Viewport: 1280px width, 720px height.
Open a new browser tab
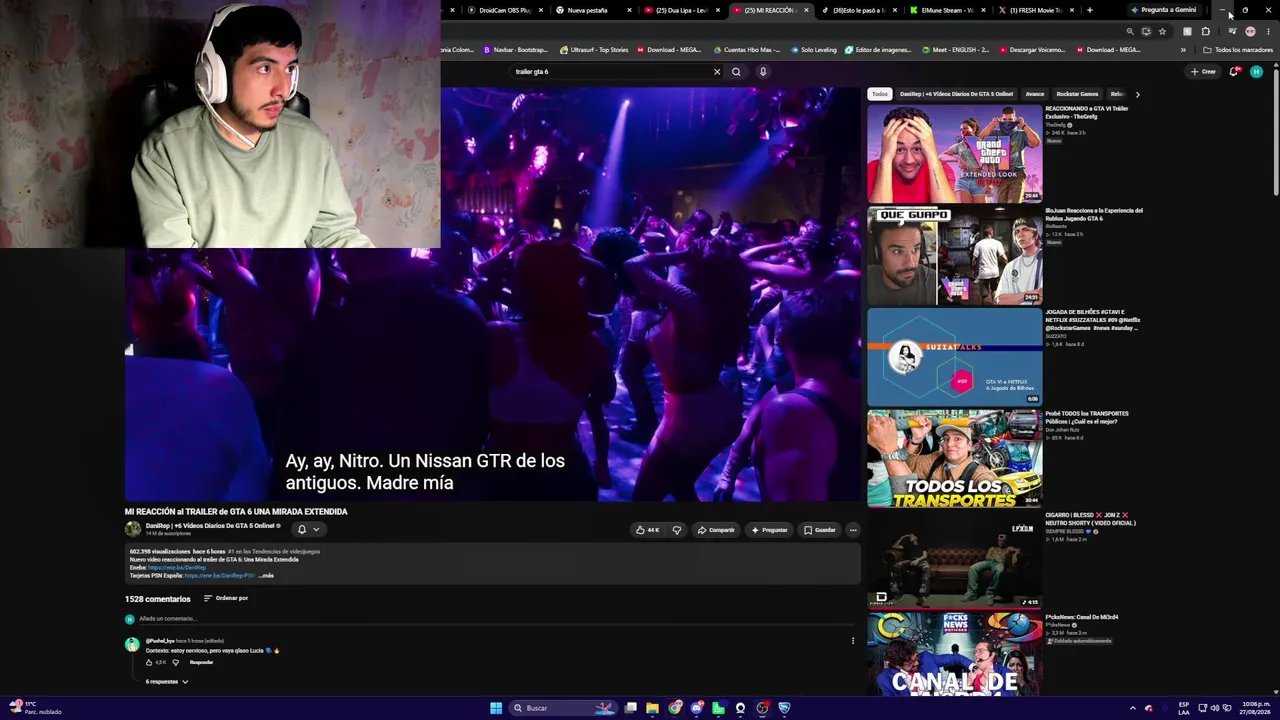[1089, 10]
